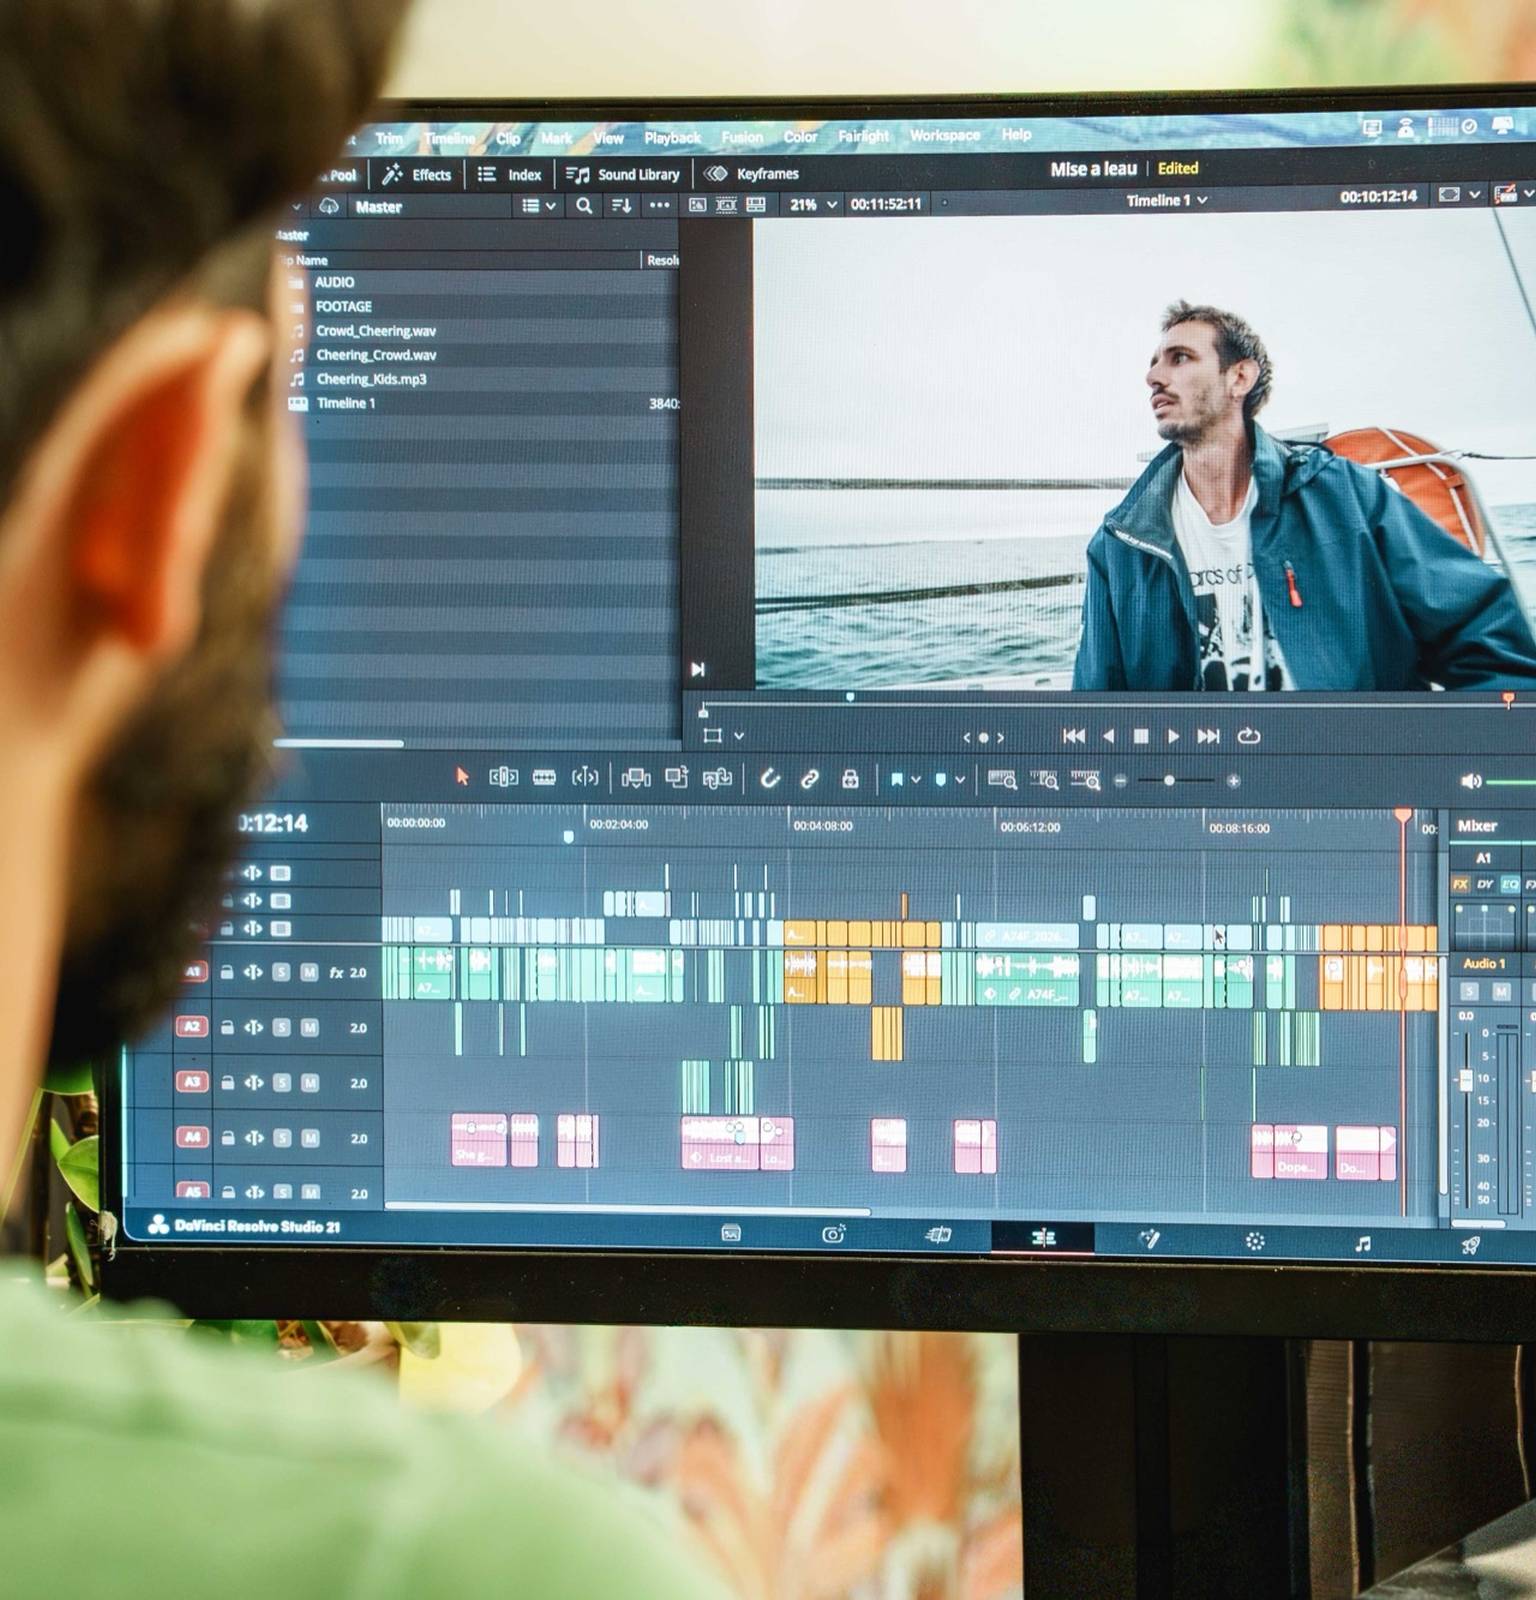Screen dimensions: 1536x1600
Task: Toggle Solo on track A3
Action: (282, 1082)
